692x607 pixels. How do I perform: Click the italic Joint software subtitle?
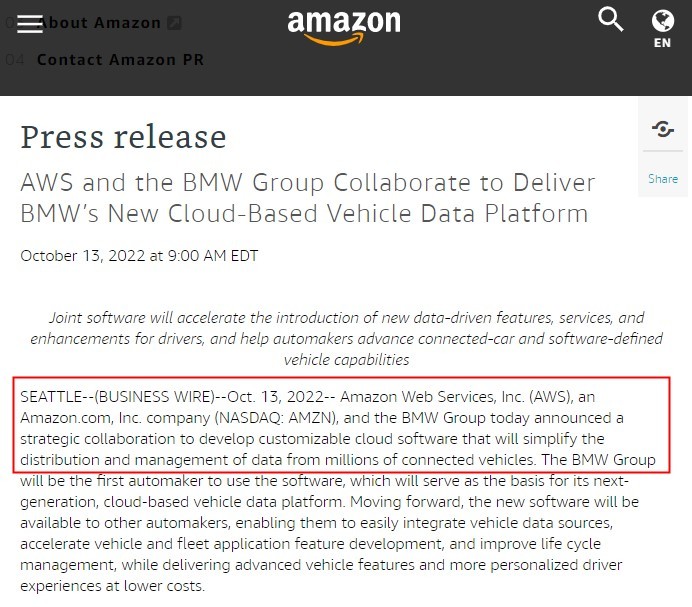(346, 339)
